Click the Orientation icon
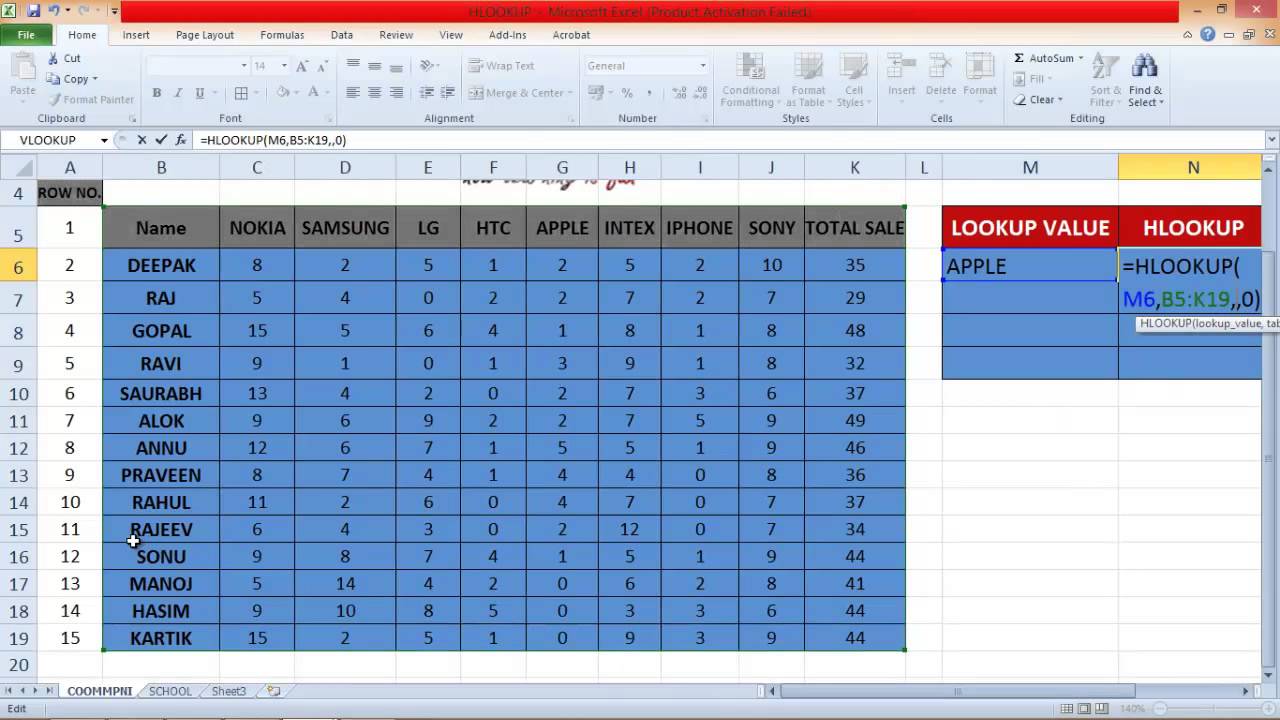The height and width of the screenshot is (720, 1280). point(428,66)
